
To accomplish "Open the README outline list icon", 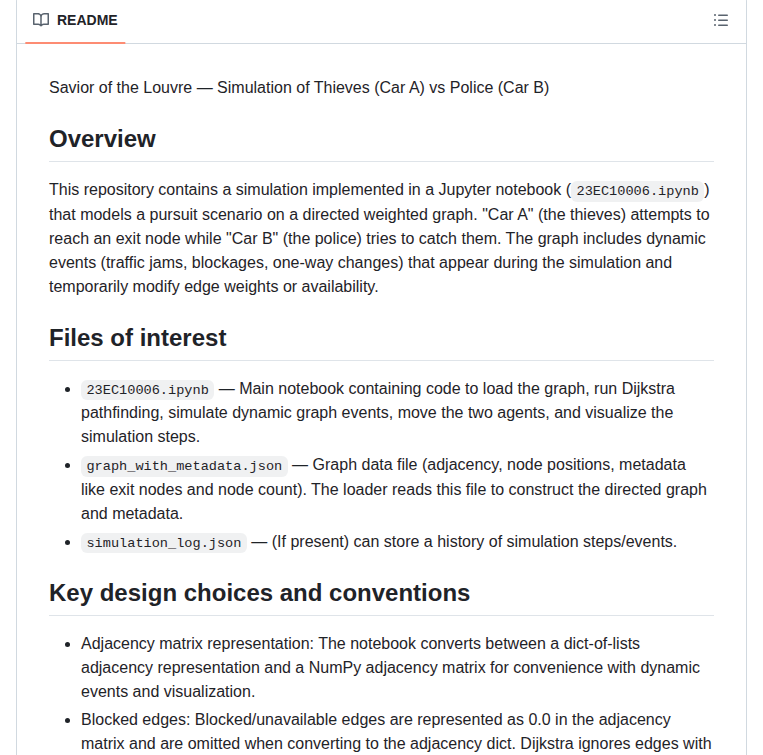I will (720, 20).
